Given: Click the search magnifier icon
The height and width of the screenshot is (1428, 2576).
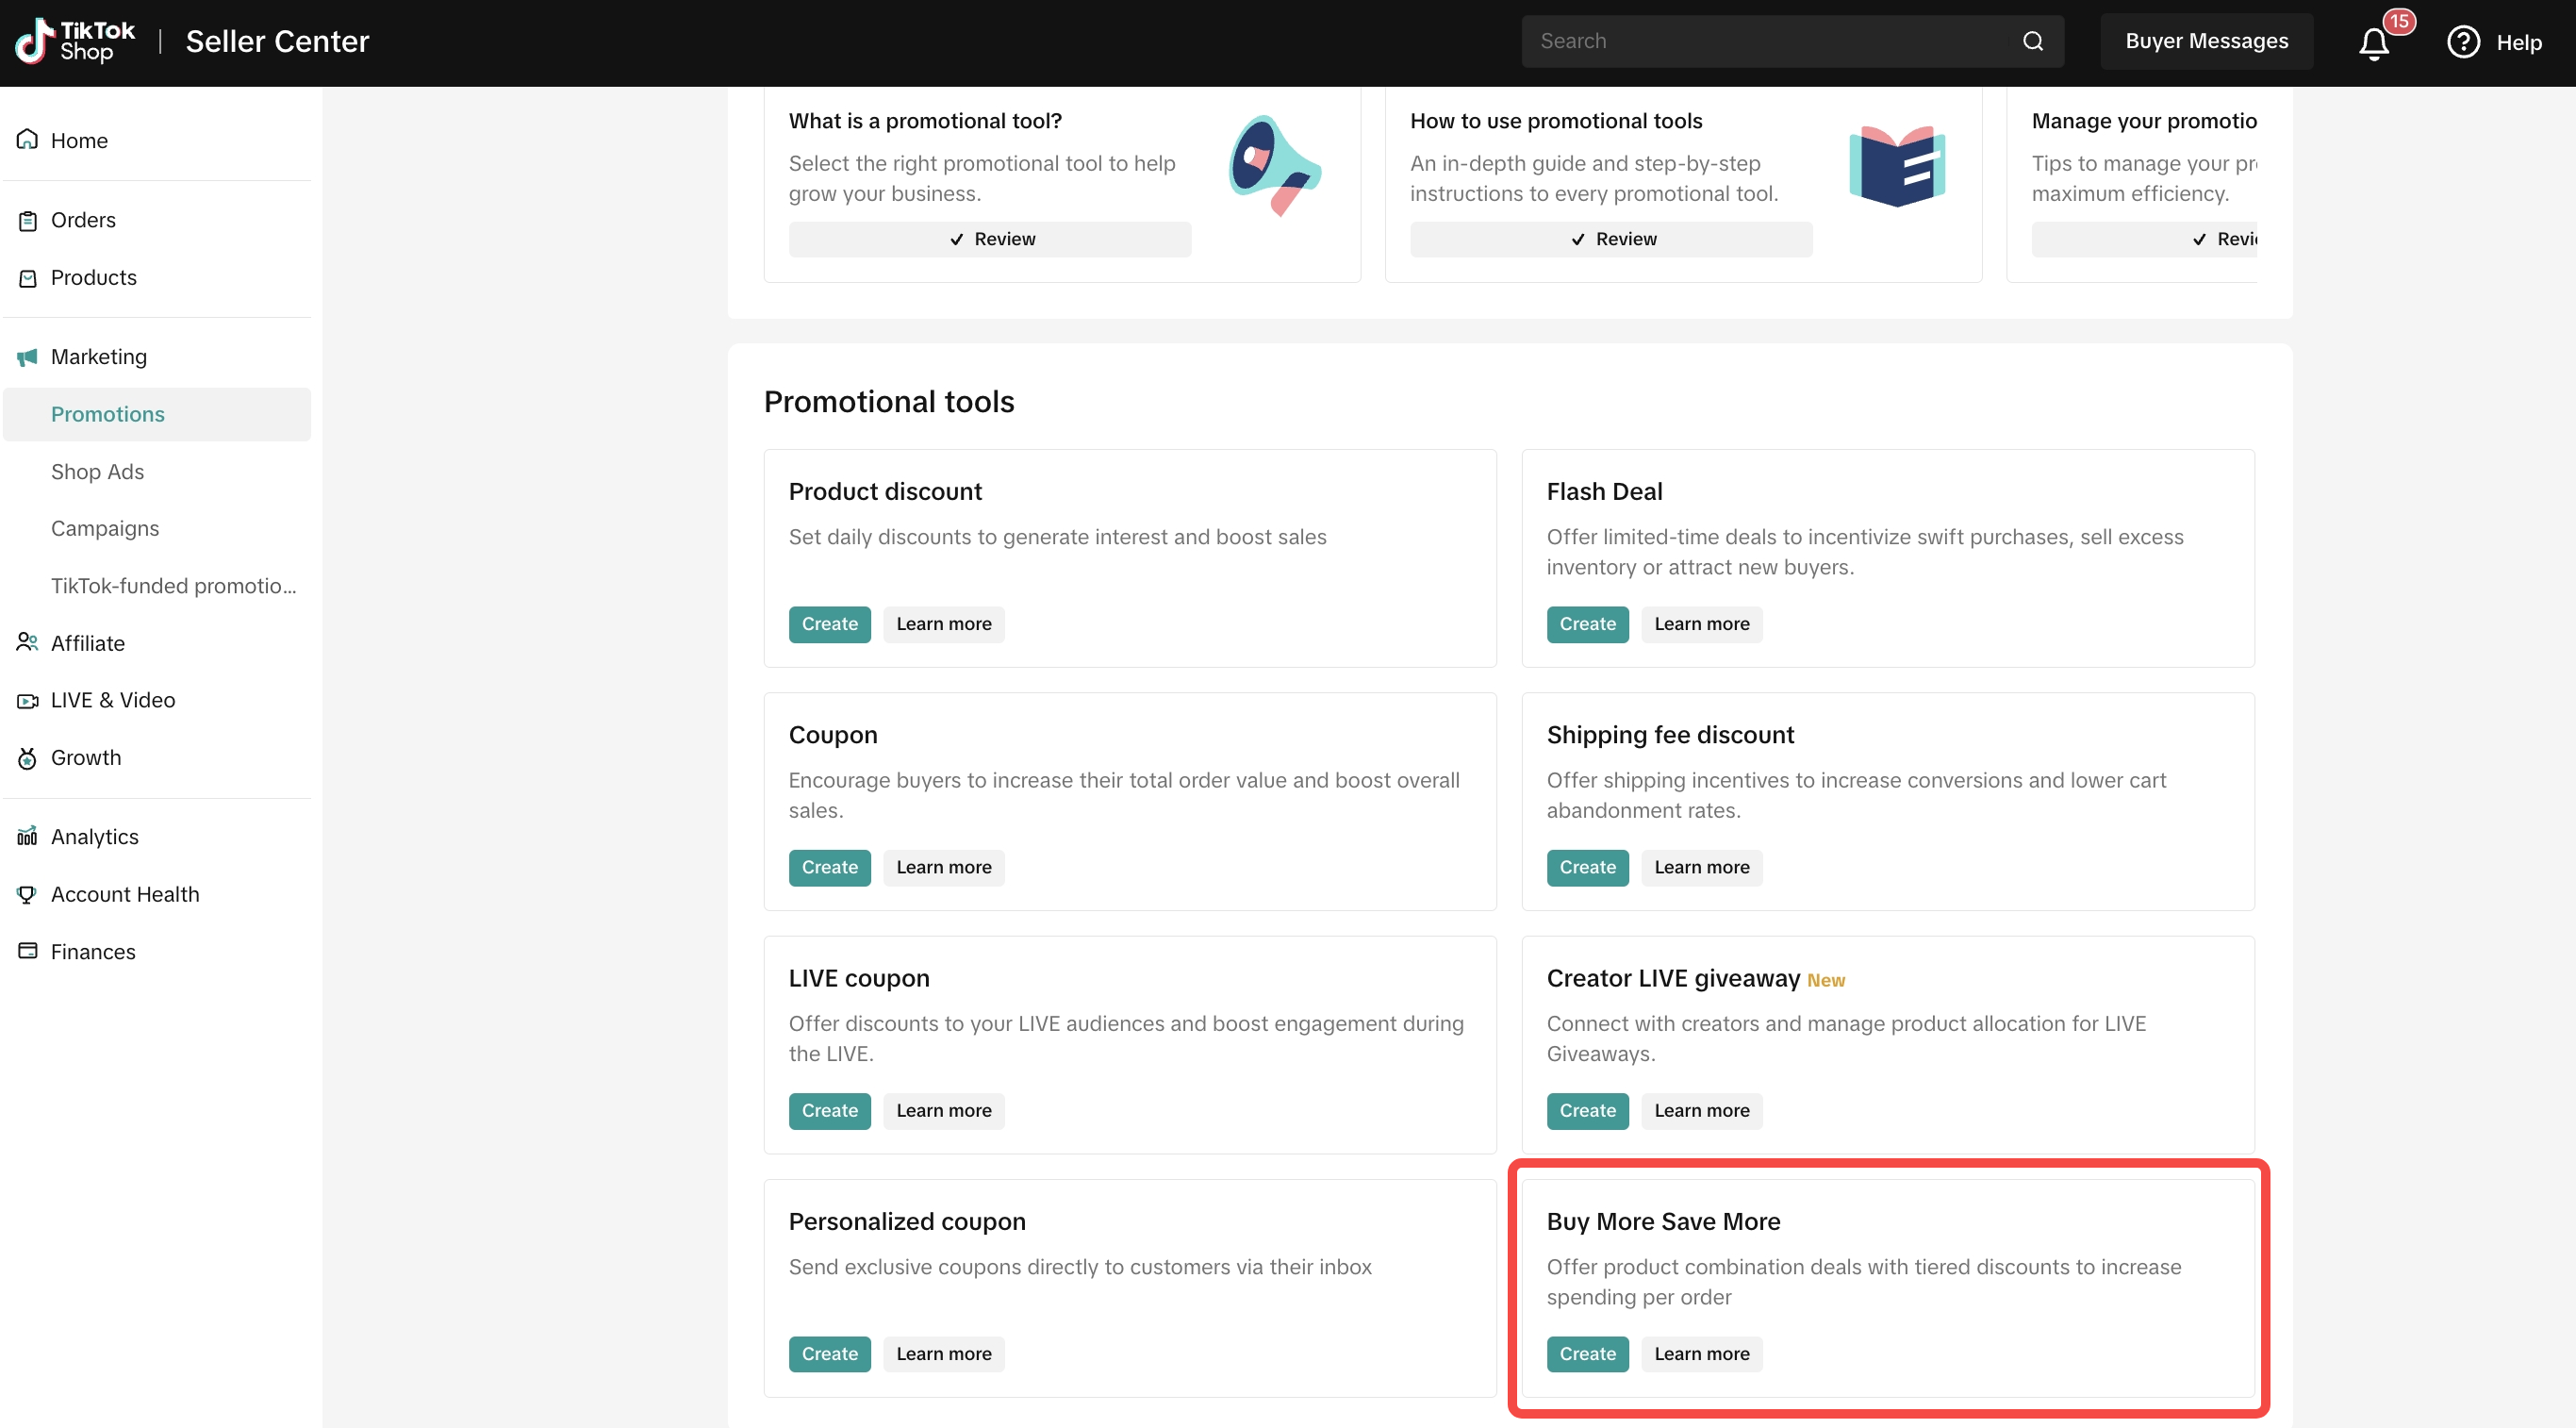Looking at the screenshot, I should pos(2032,41).
